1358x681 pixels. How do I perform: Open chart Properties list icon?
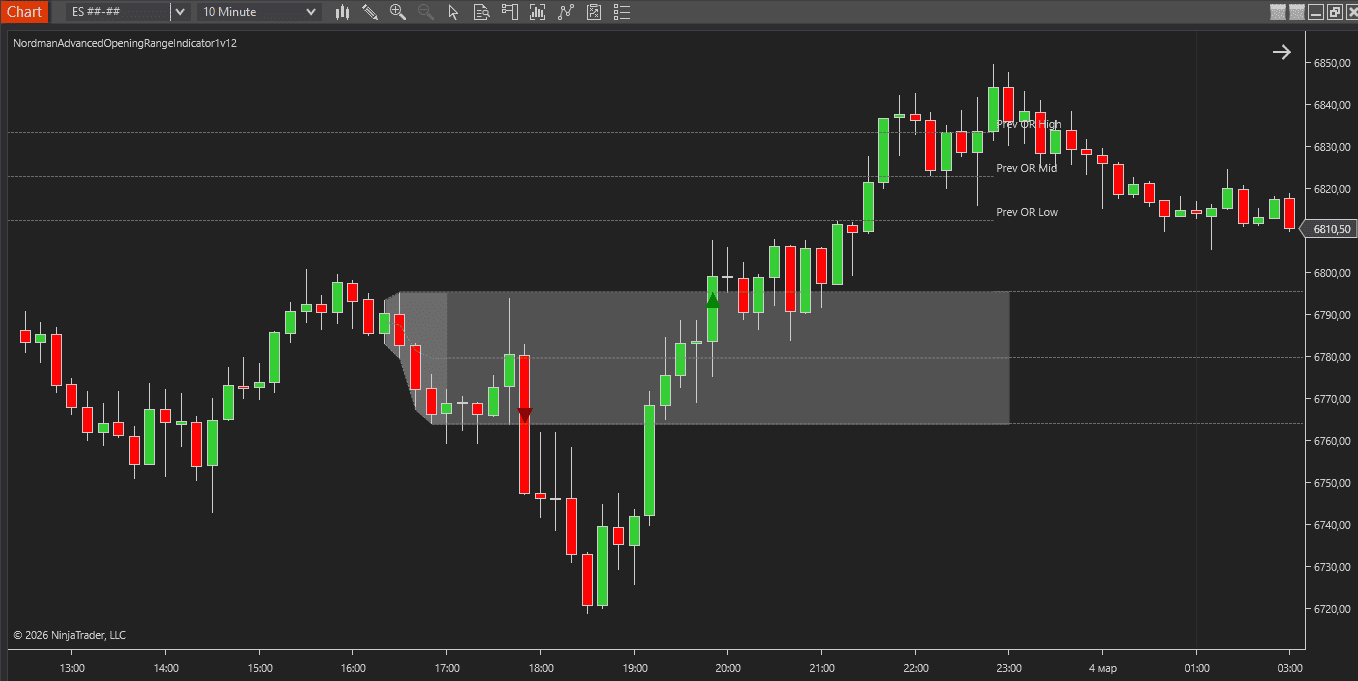(623, 12)
